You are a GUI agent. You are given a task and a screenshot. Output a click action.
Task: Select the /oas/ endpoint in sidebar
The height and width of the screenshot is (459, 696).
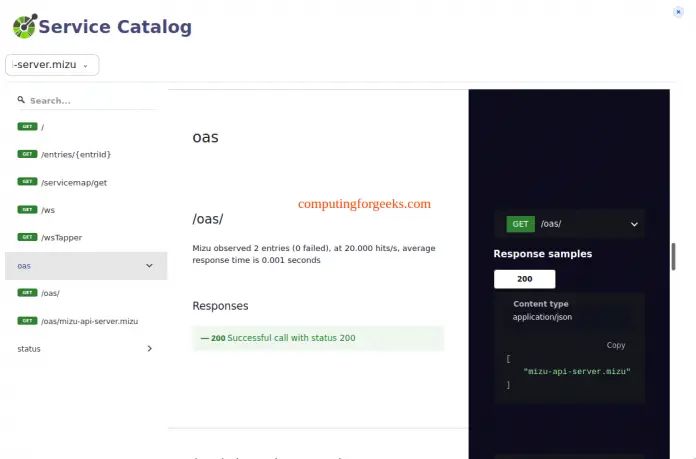[x=51, y=293]
